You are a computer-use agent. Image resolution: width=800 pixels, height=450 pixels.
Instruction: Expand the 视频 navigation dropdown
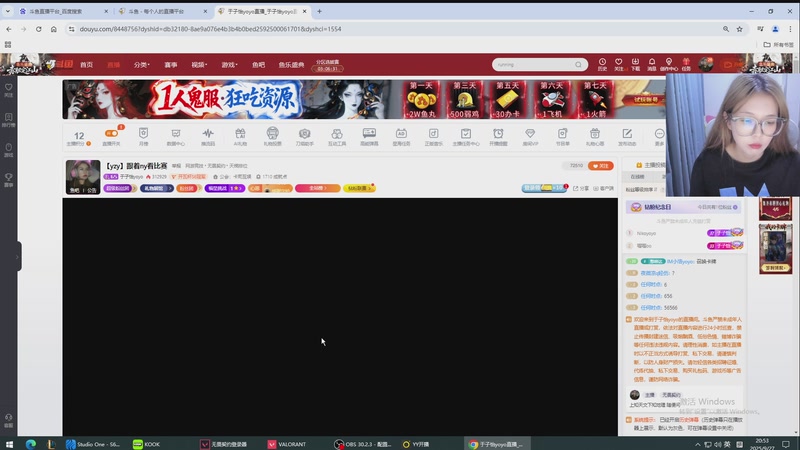[x=199, y=65]
